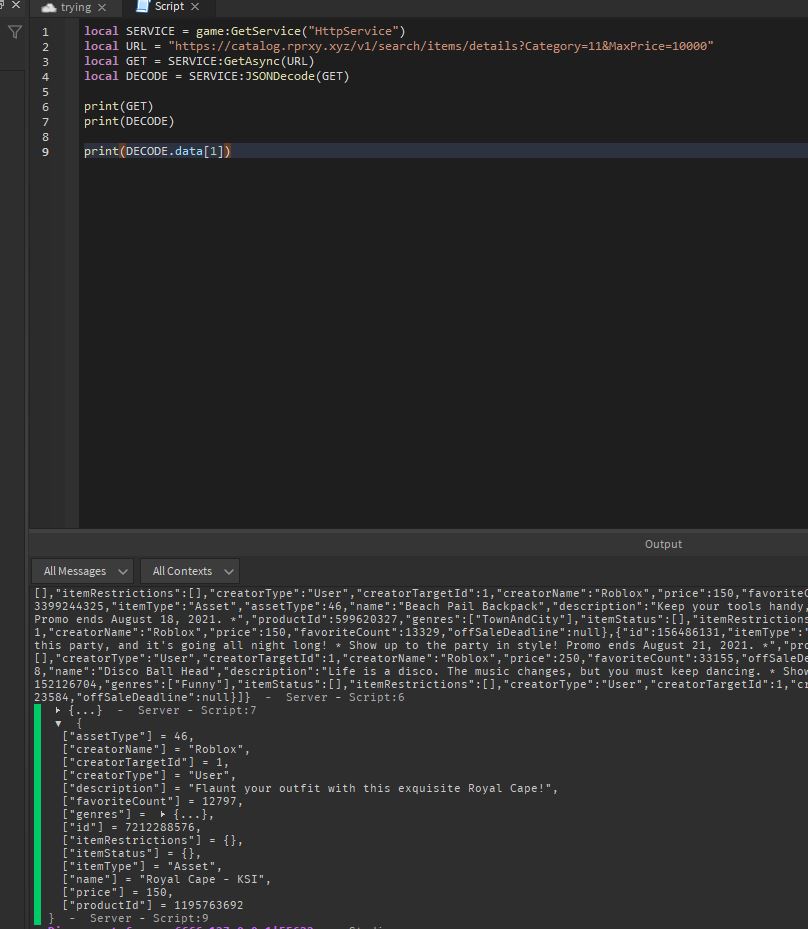The height and width of the screenshot is (929, 808).
Task: Click the 'Beach Pail Backpack' JSON output line
Action: coord(421,606)
